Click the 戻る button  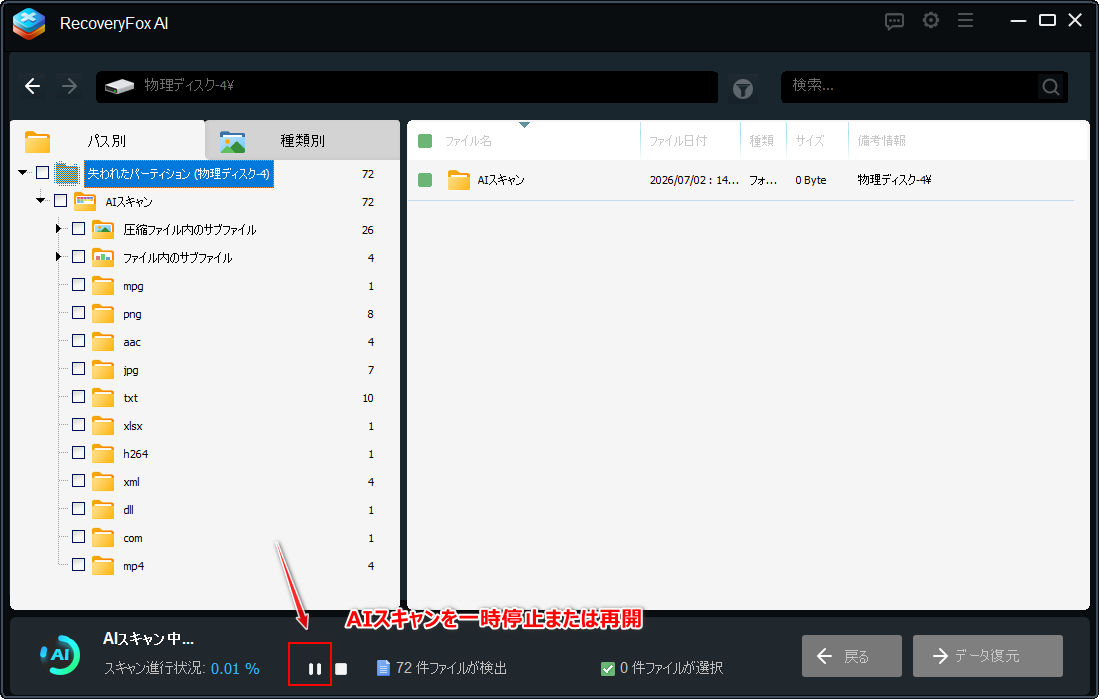point(852,656)
